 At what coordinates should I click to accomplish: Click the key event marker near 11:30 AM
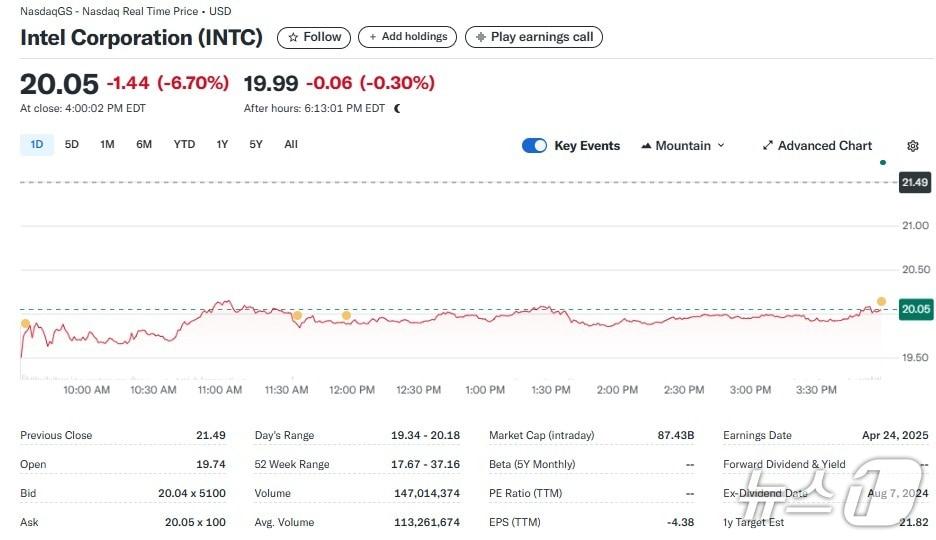click(x=297, y=316)
